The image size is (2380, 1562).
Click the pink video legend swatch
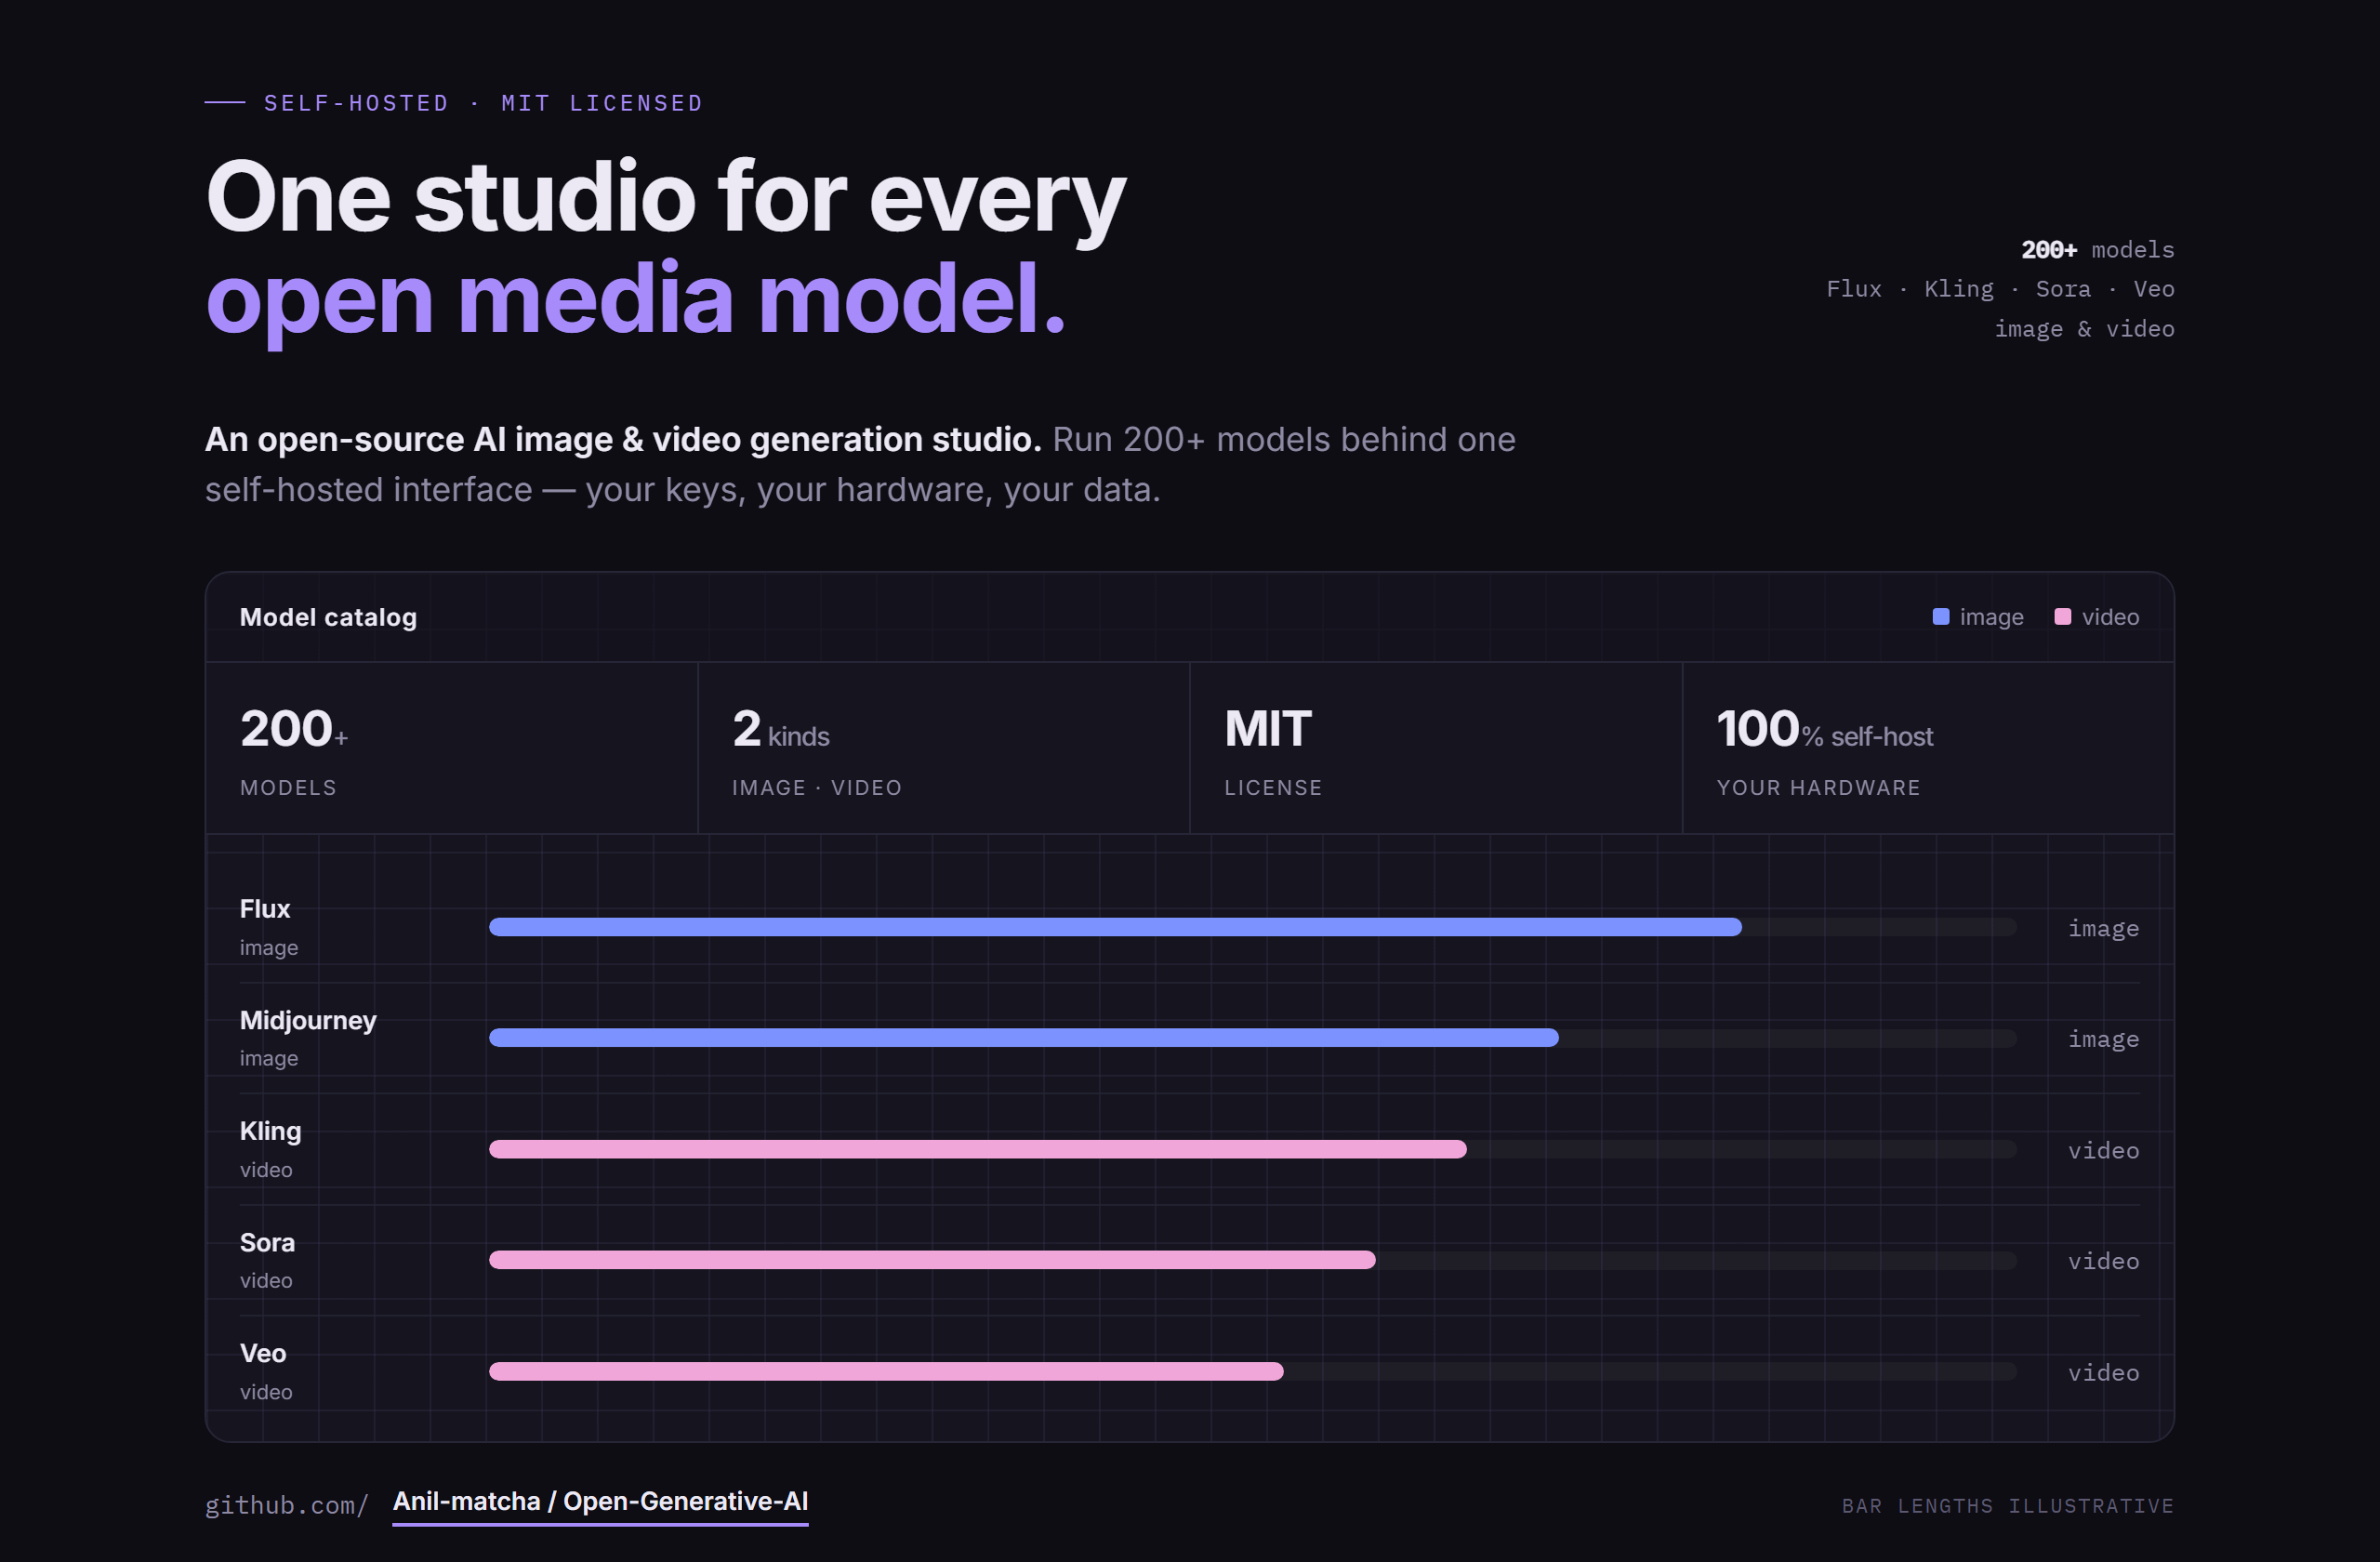click(2062, 617)
